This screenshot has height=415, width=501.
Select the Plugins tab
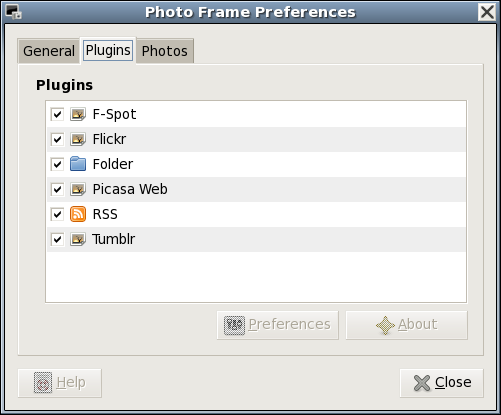pos(108,50)
